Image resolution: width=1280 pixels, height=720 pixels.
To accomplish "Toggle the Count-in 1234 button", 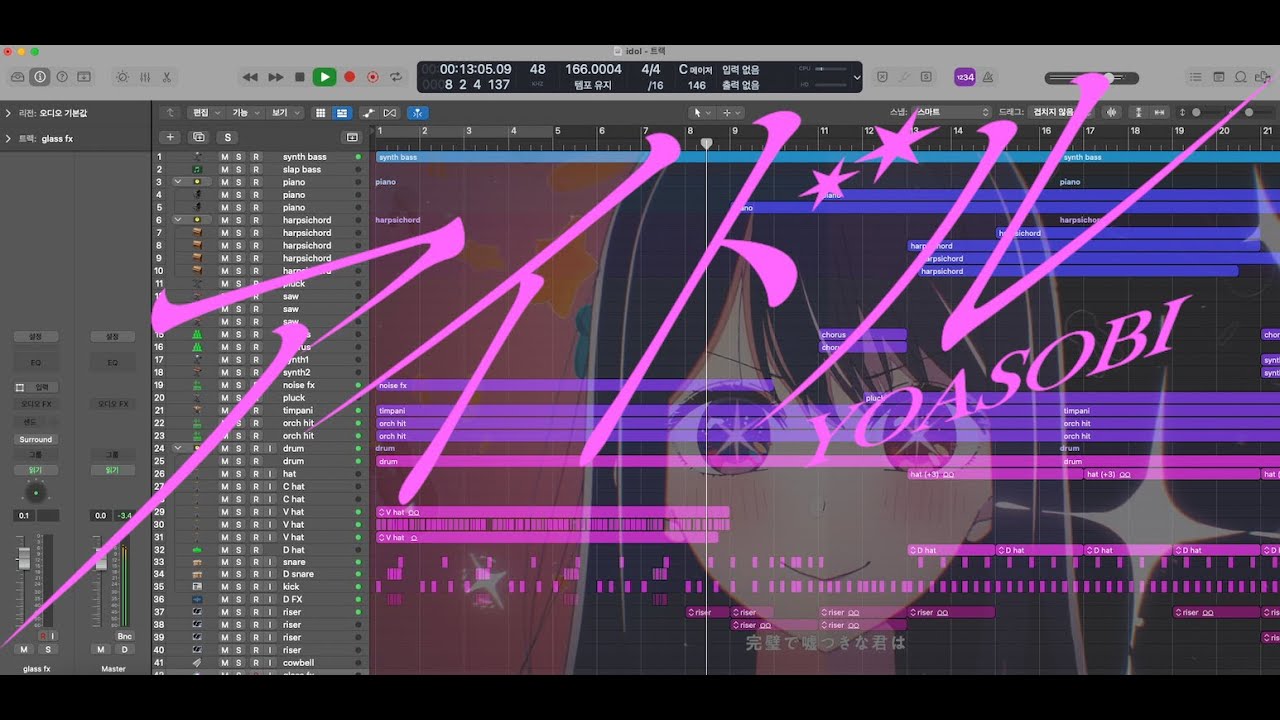I will click(x=965, y=77).
